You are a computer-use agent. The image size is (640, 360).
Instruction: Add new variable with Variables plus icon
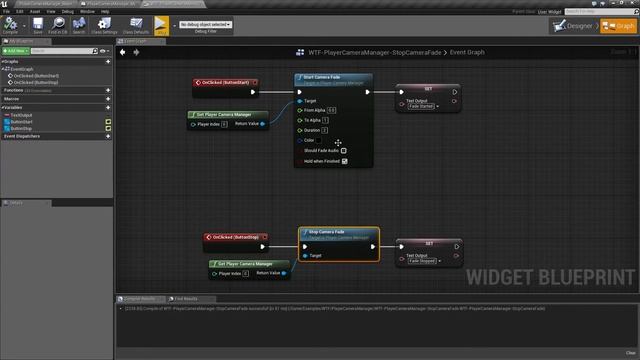point(108,107)
